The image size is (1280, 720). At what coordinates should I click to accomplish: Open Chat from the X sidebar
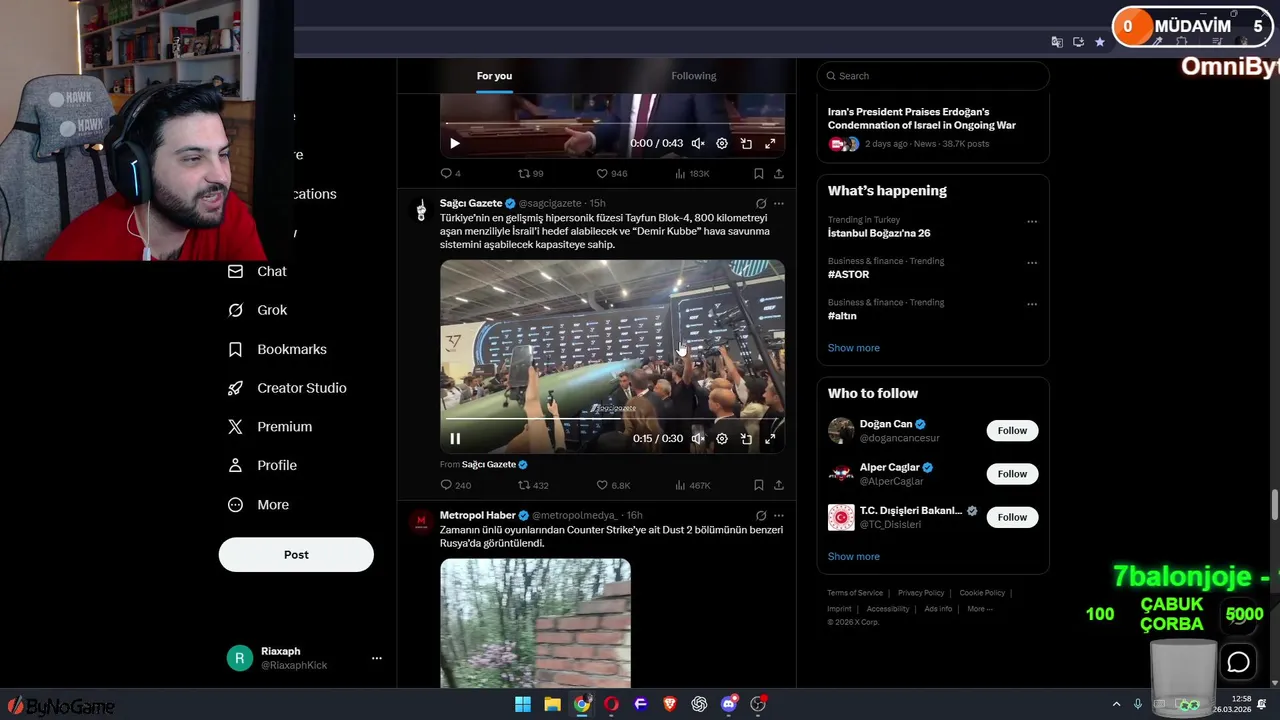tap(257, 271)
